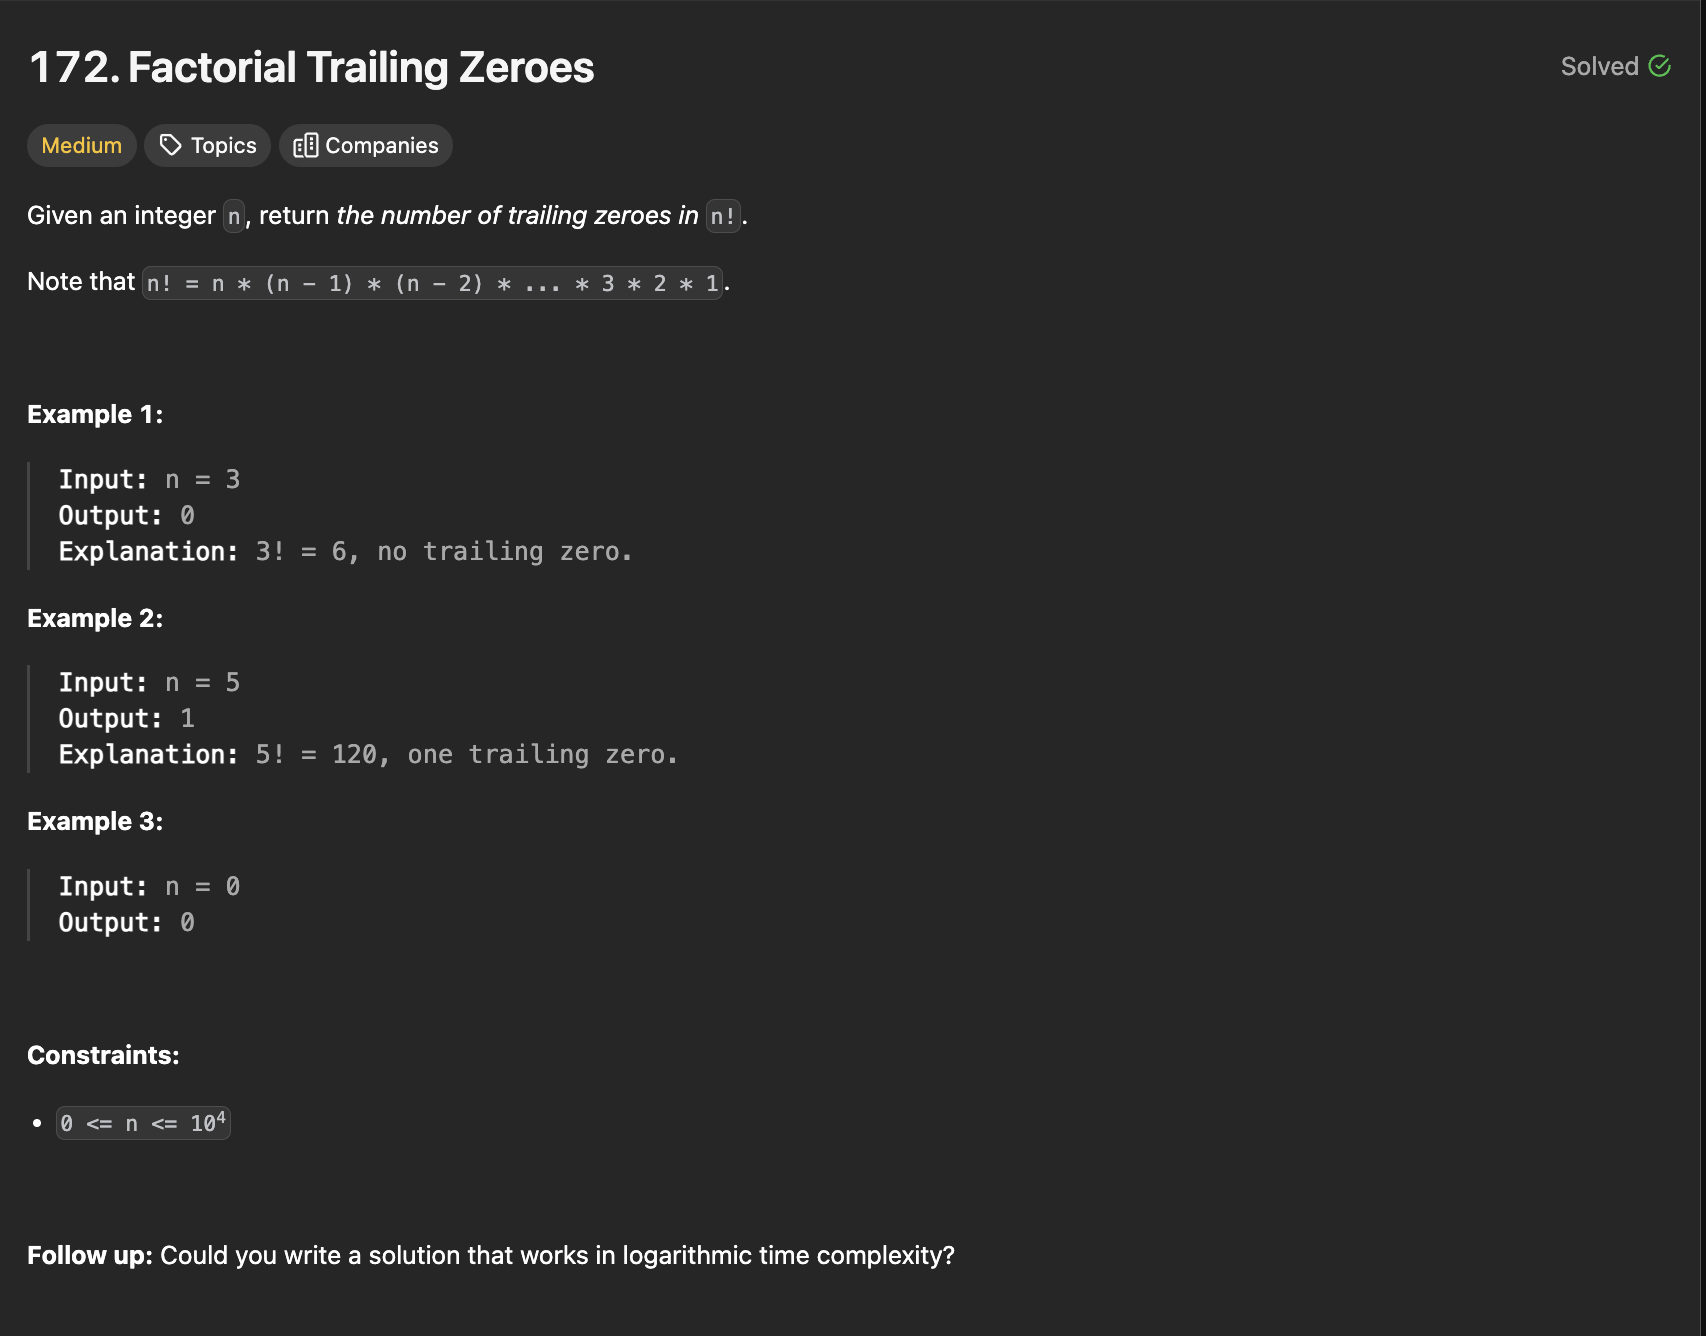Image resolution: width=1706 pixels, height=1336 pixels.
Task: Click the tag icon in Topics
Action: pos(171,145)
